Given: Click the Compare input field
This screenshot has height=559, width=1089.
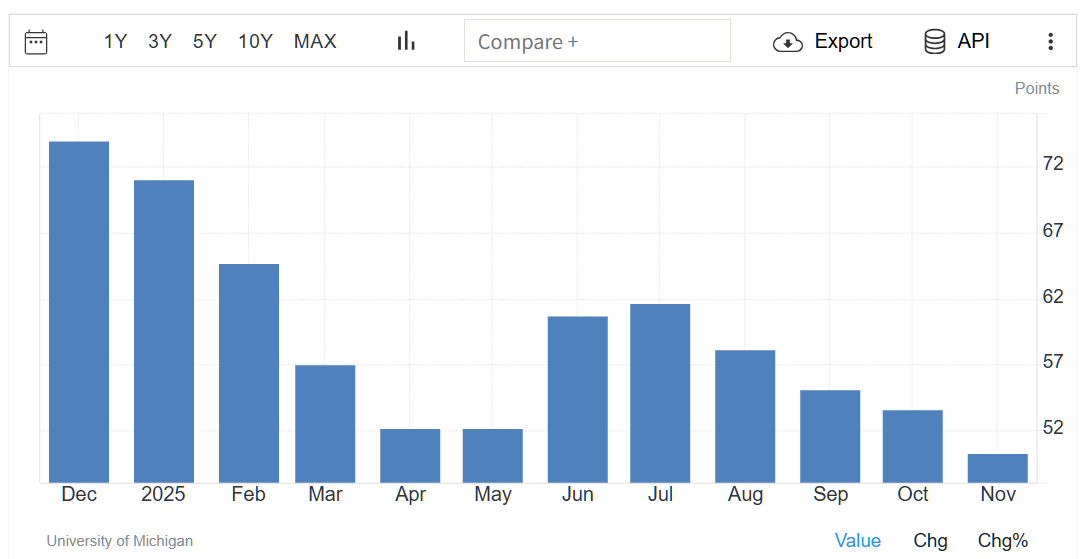Looking at the screenshot, I should pos(597,41).
